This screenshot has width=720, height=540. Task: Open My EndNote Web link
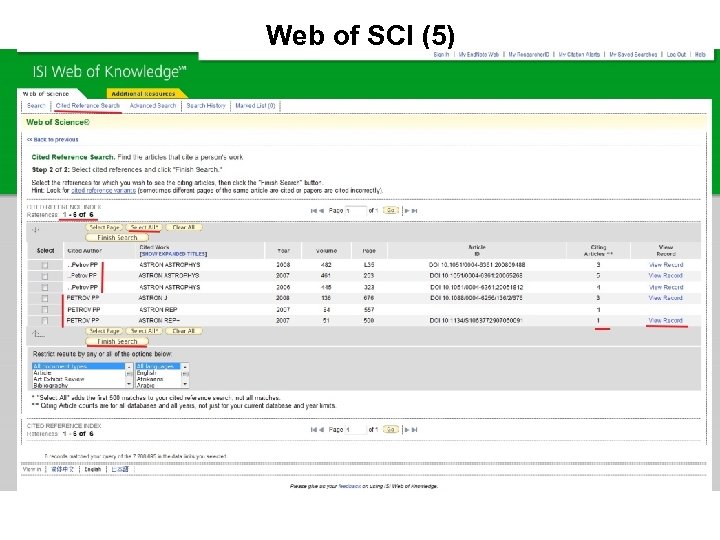tap(478, 55)
